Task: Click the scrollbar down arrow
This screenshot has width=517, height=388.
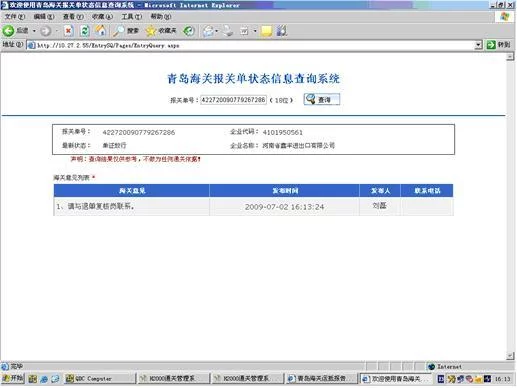Action: (510, 356)
